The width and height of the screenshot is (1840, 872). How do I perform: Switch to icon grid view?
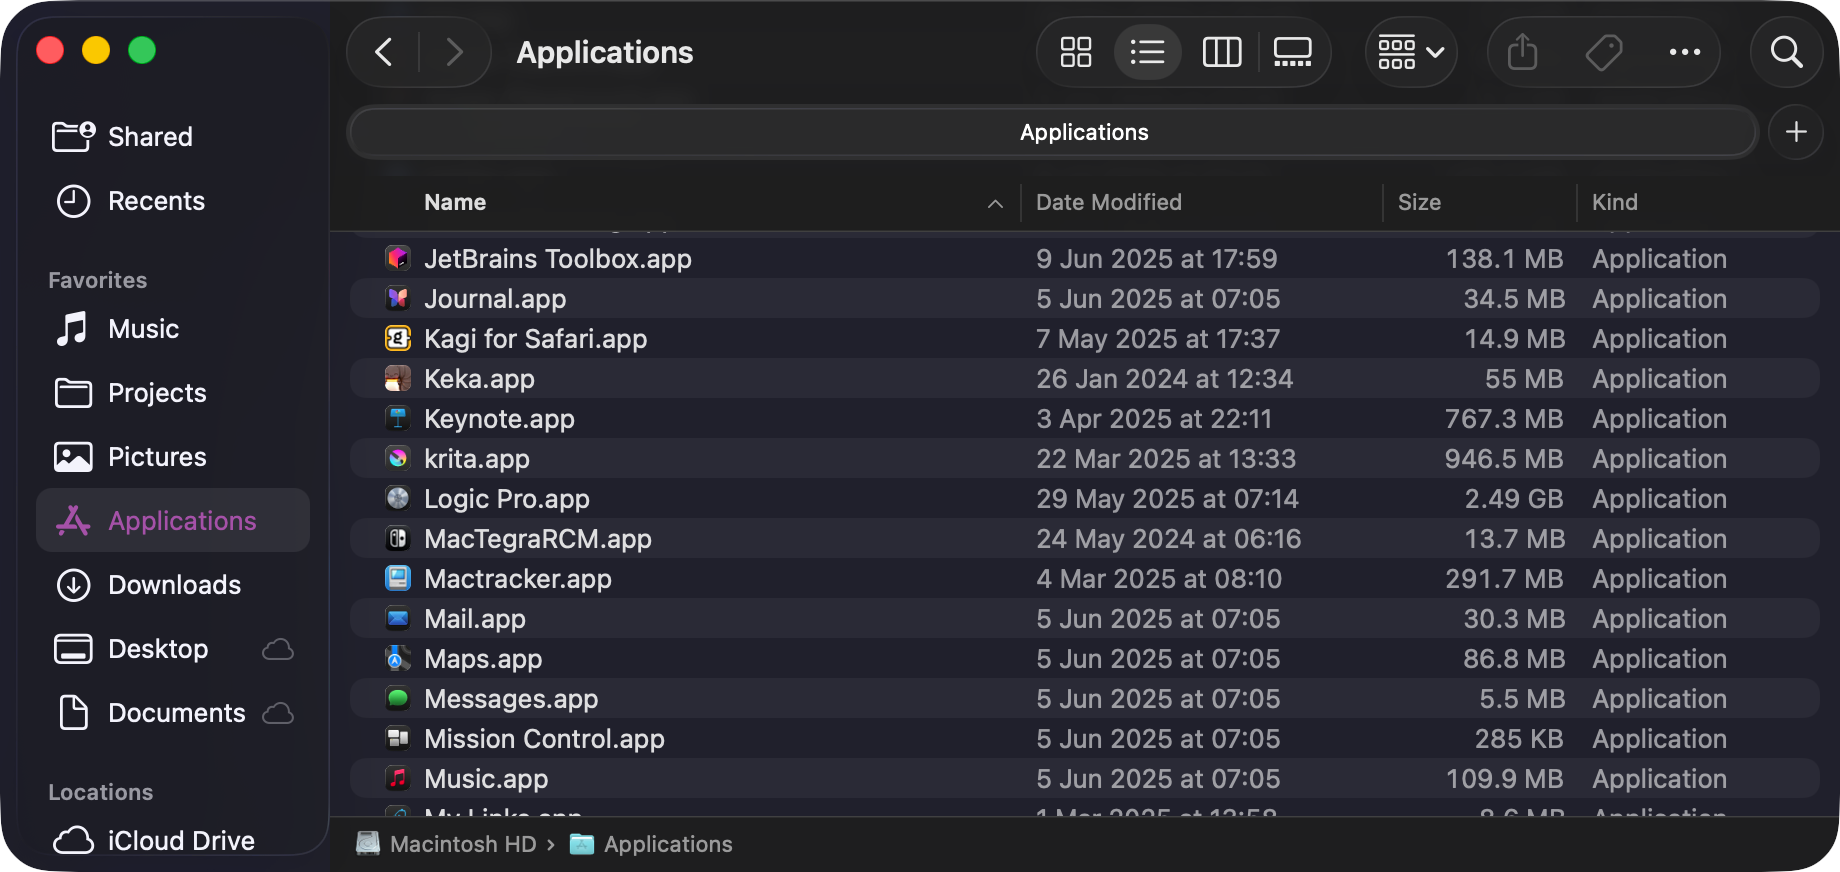[x=1076, y=52]
